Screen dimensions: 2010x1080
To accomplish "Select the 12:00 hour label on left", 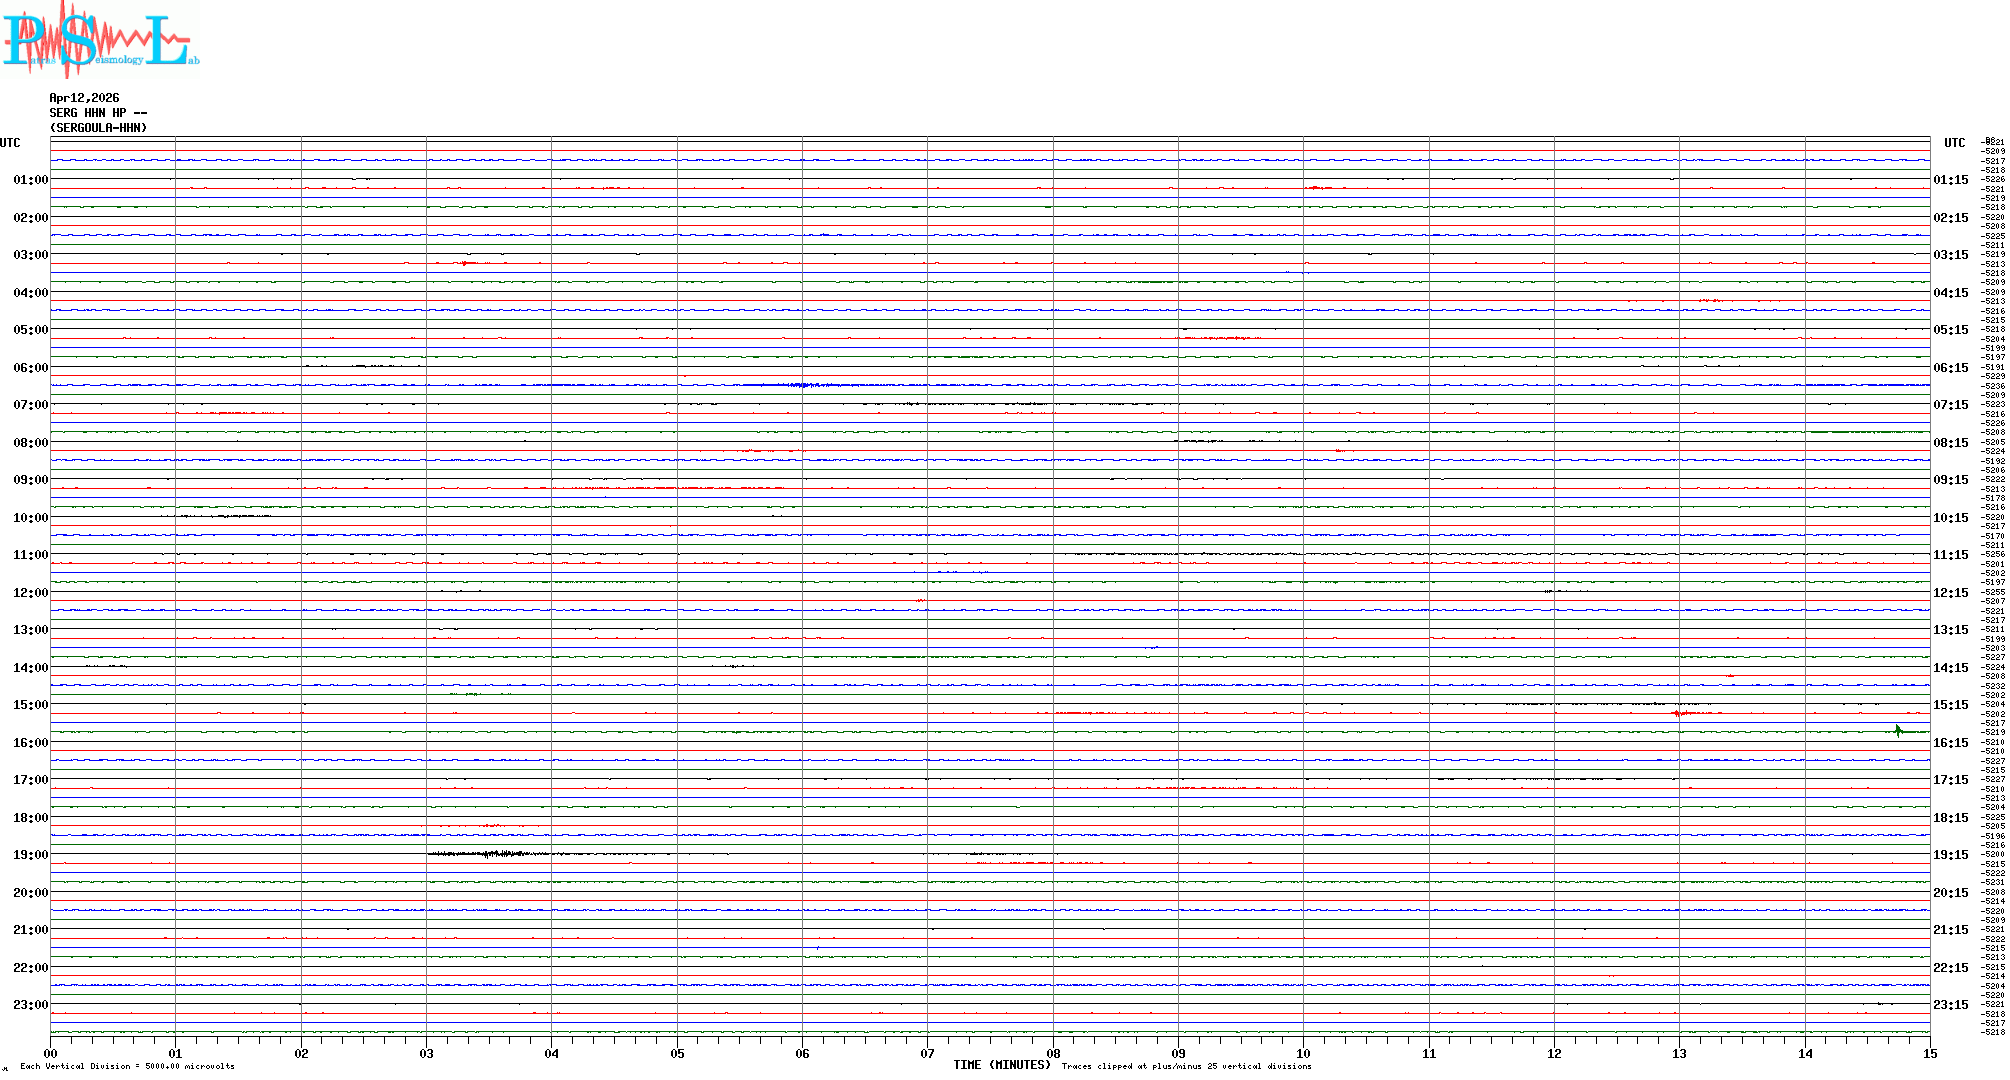I will 30,593.
